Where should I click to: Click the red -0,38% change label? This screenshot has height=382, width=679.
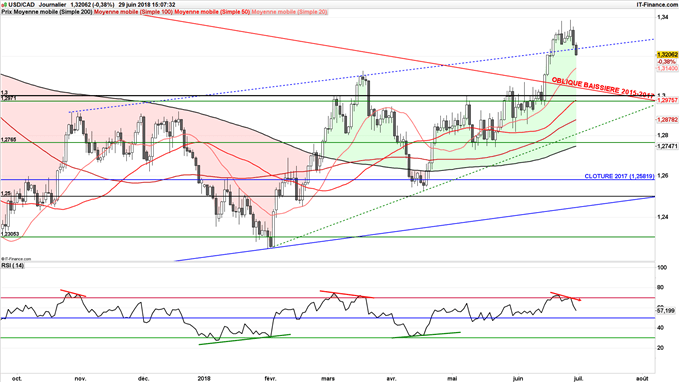point(667,62)
